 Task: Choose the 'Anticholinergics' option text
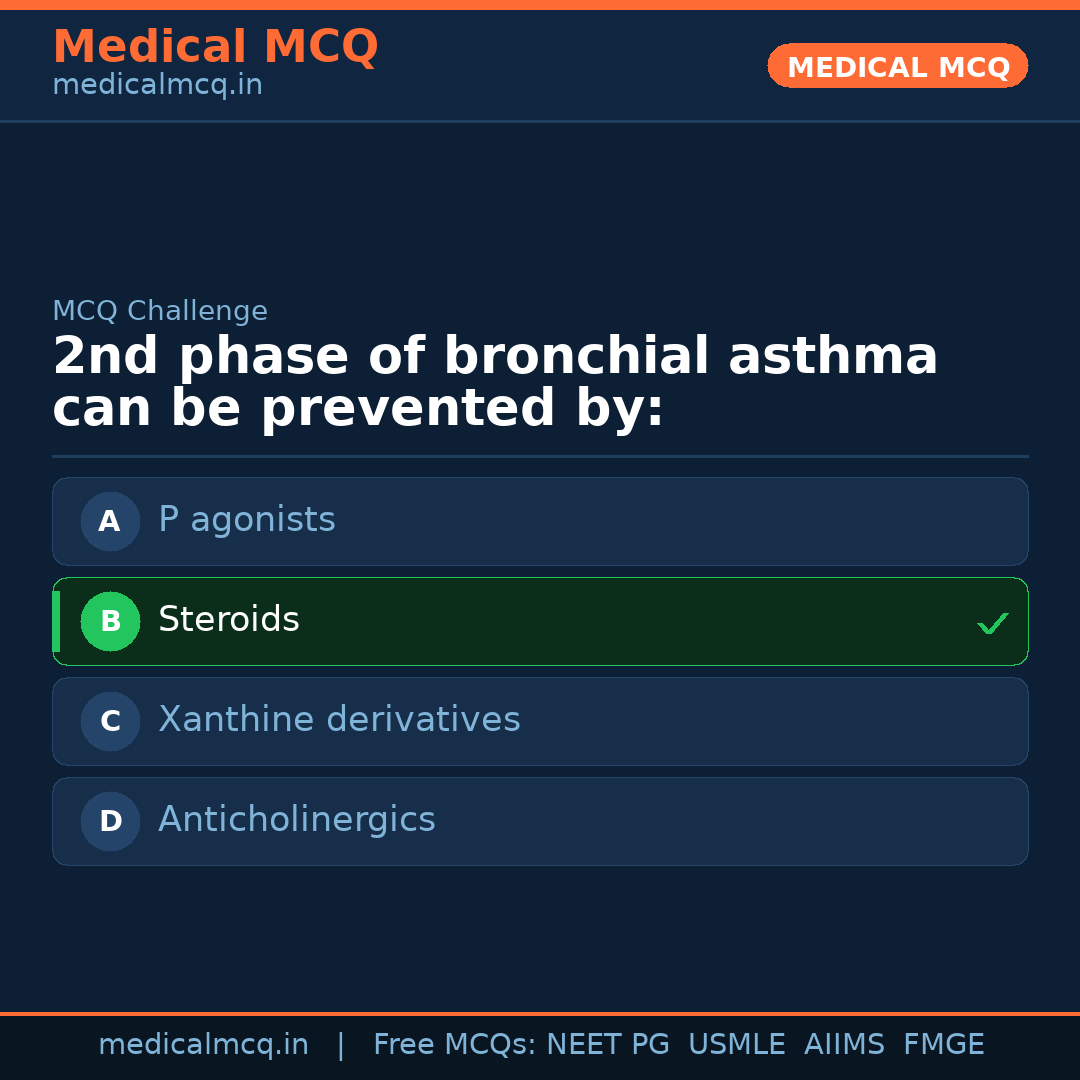click(297, 820)
